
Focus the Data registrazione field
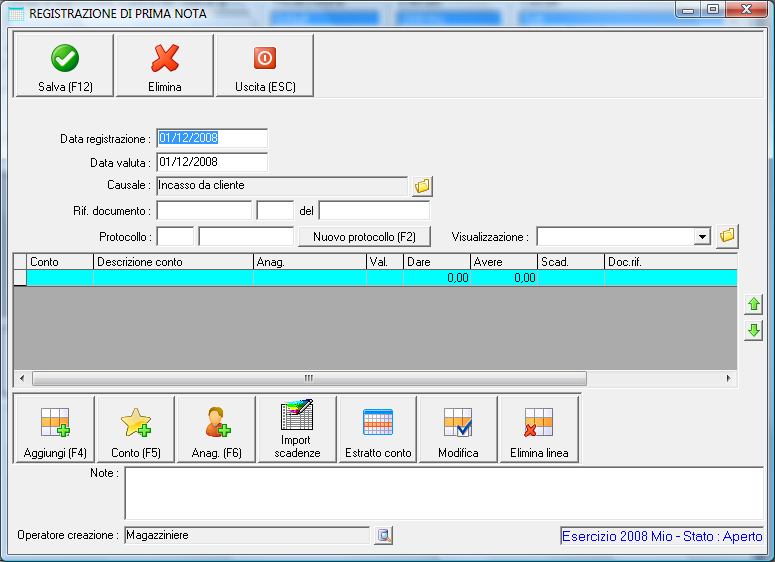click(212, 138)
